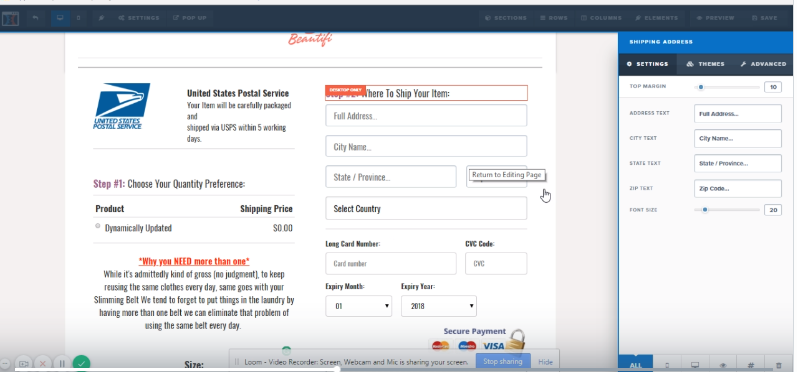This screenshot has width=797, height=372.
Task: Open the Expiry Month dropdown
Action: [x=358, y=306]
